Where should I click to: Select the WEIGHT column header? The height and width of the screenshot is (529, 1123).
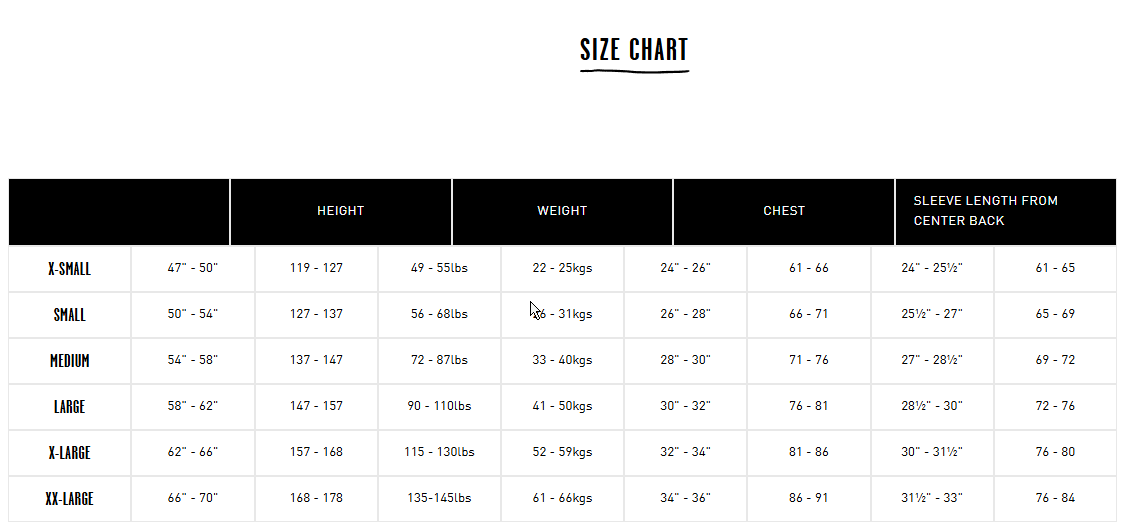point(562,210)
